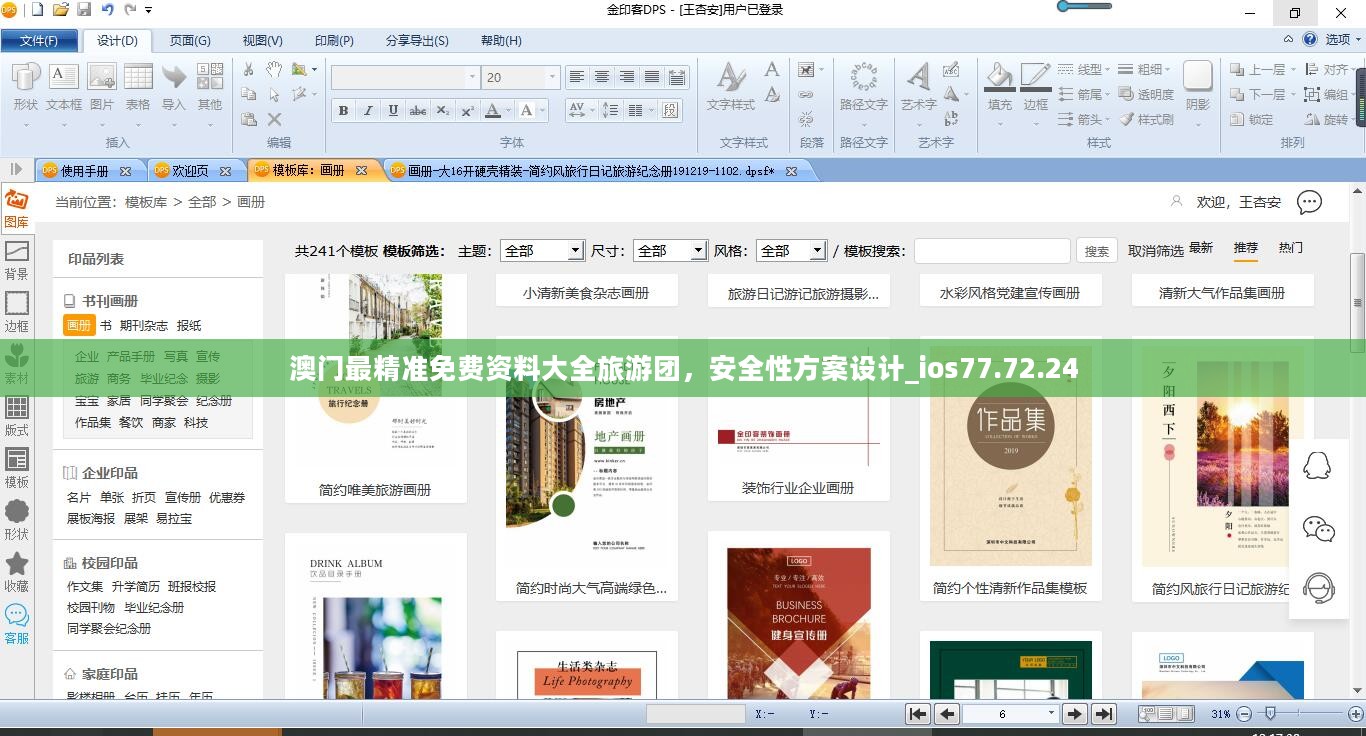1366x736 pixels.
Task: Open the 文件(F) menu
Action: pos(38,41)
